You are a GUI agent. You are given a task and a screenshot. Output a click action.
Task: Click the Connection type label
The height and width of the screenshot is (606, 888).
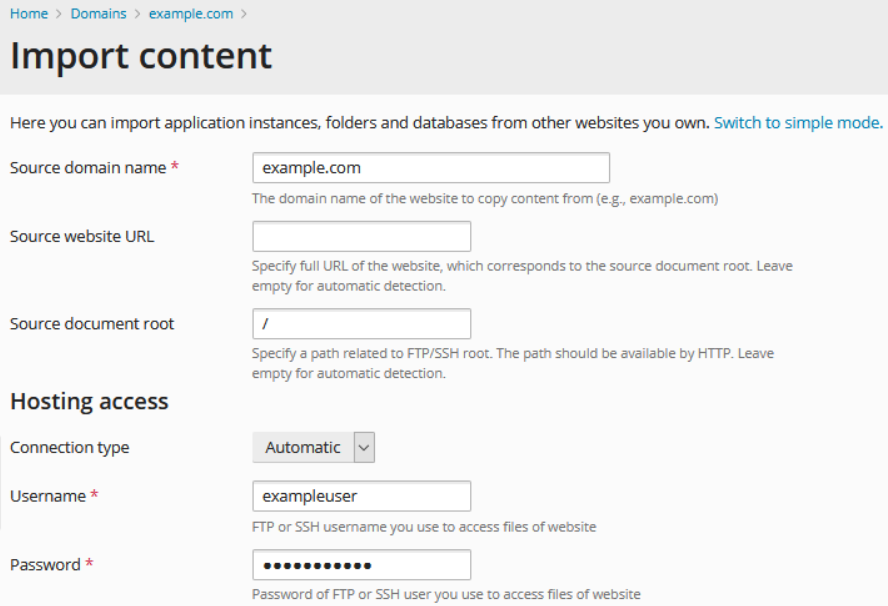click(69, 448)
